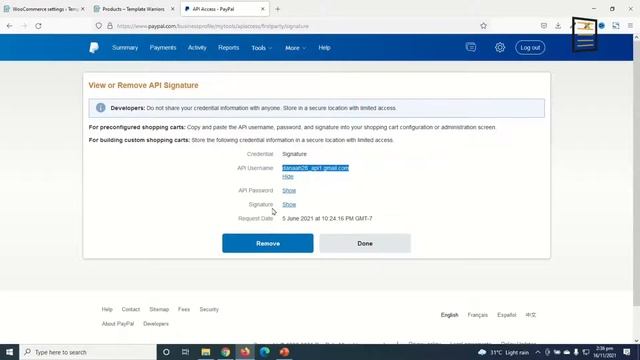Image resolution: width=640 pixels, height=360 pixels.
Task: Switch to WooCommerce settings tab
Action: (44, 9)
